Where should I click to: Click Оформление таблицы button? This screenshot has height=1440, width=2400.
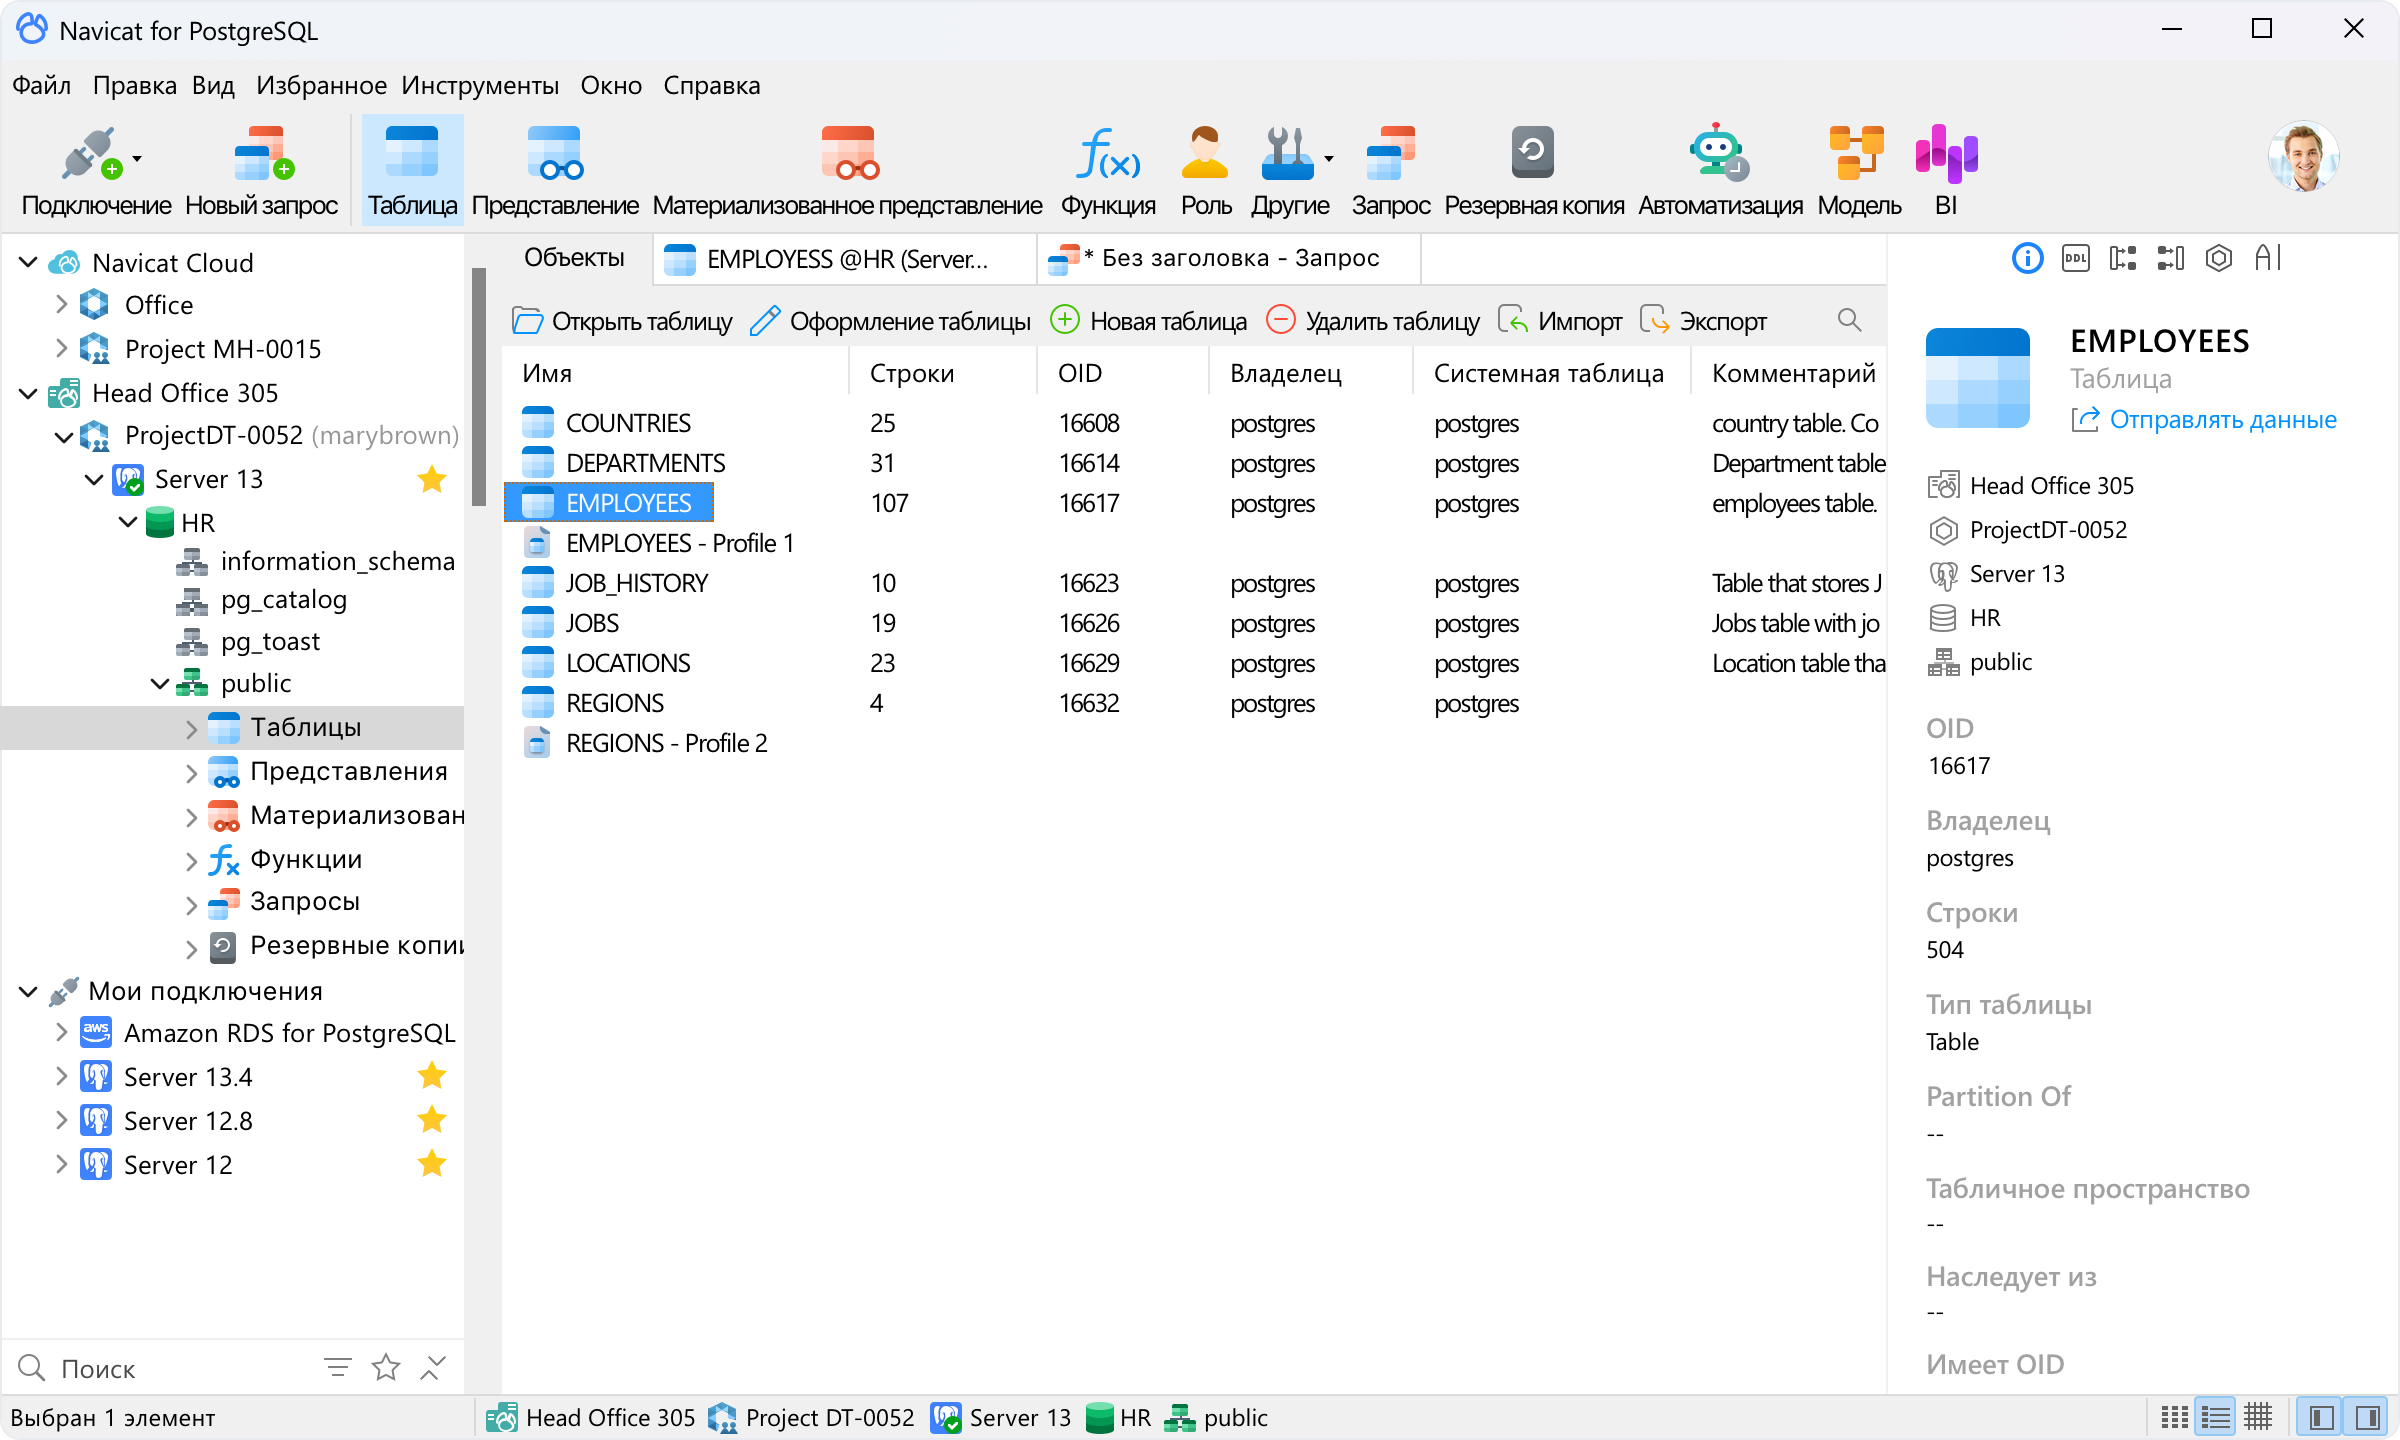pos(890,321)
